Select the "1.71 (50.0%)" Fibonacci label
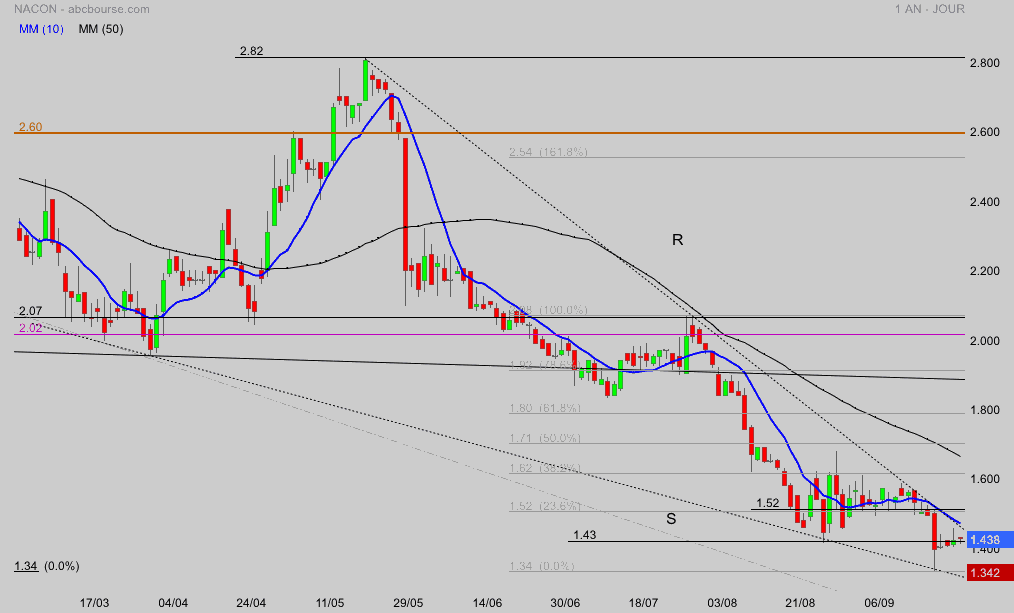The height and width of the screenshot is (613, 1014). point(545,438)
